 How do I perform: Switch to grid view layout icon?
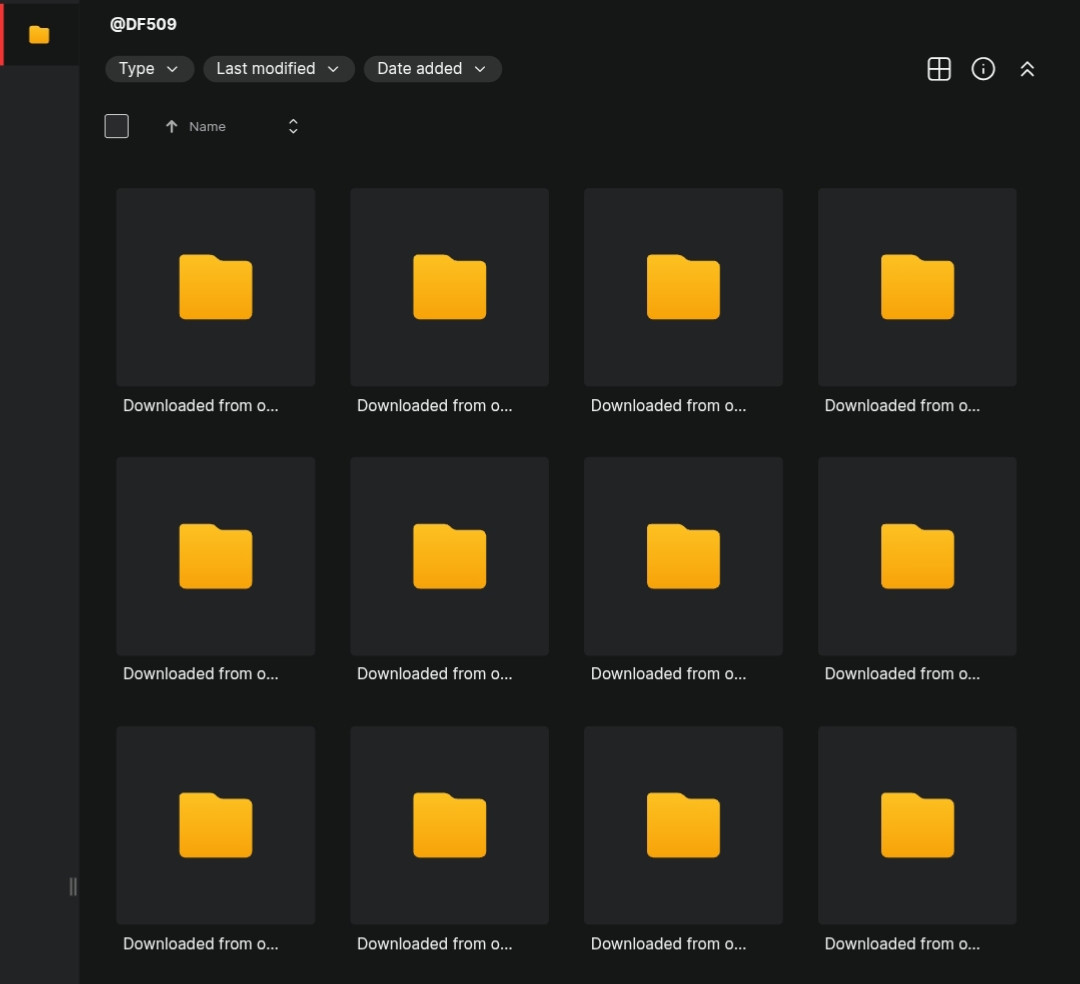tap(938, 69)
